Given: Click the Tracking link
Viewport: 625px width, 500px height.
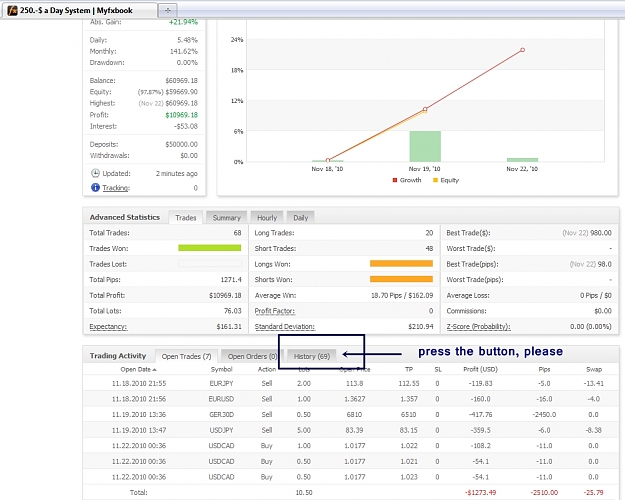Looking at the screenshot, I should click(x=116, y=188).
